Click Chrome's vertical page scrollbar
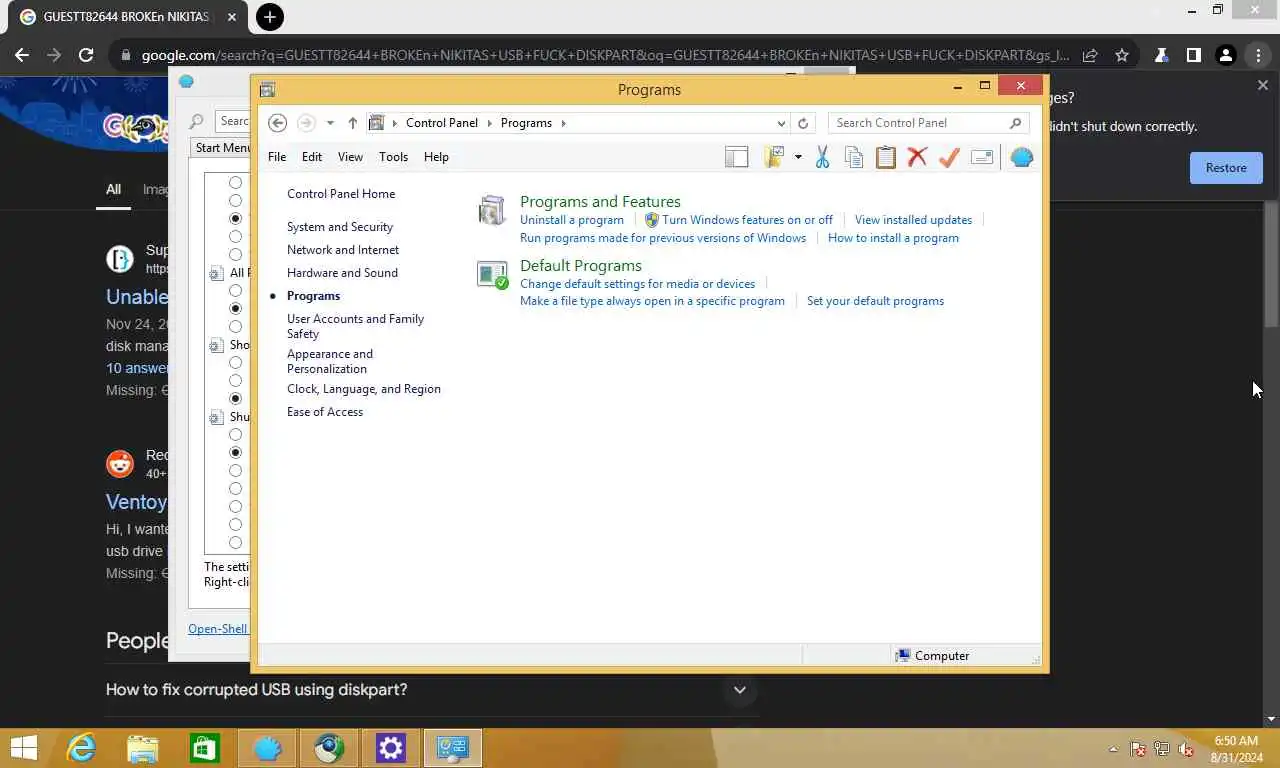Screen dimensions: 1280x768 [x=1271, y=265]
